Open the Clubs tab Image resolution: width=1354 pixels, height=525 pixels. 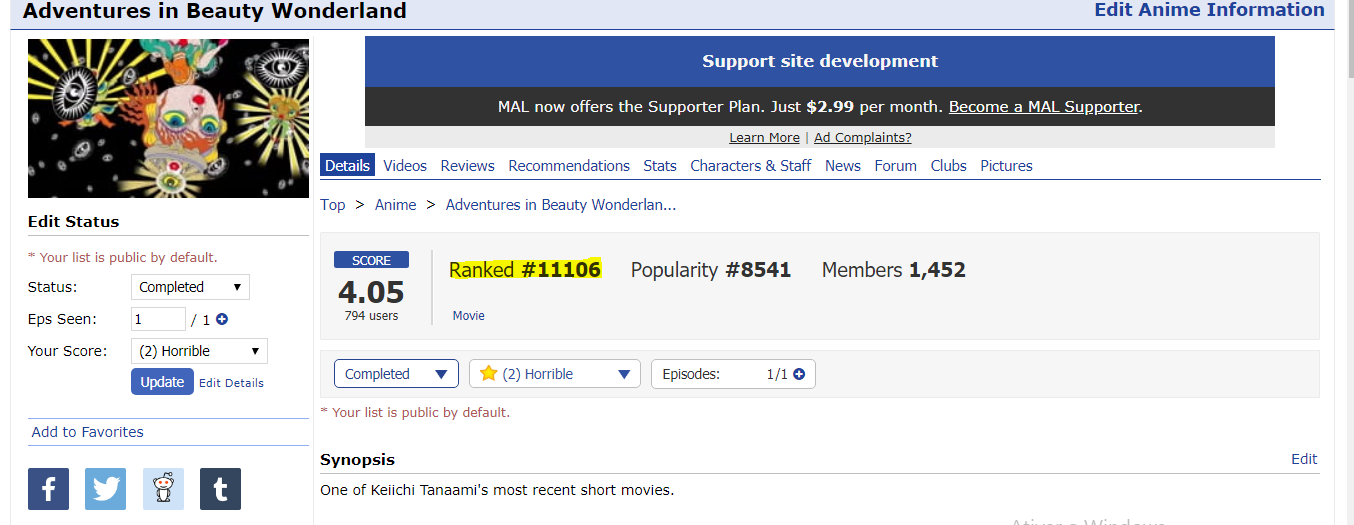[x=949, y=166]
